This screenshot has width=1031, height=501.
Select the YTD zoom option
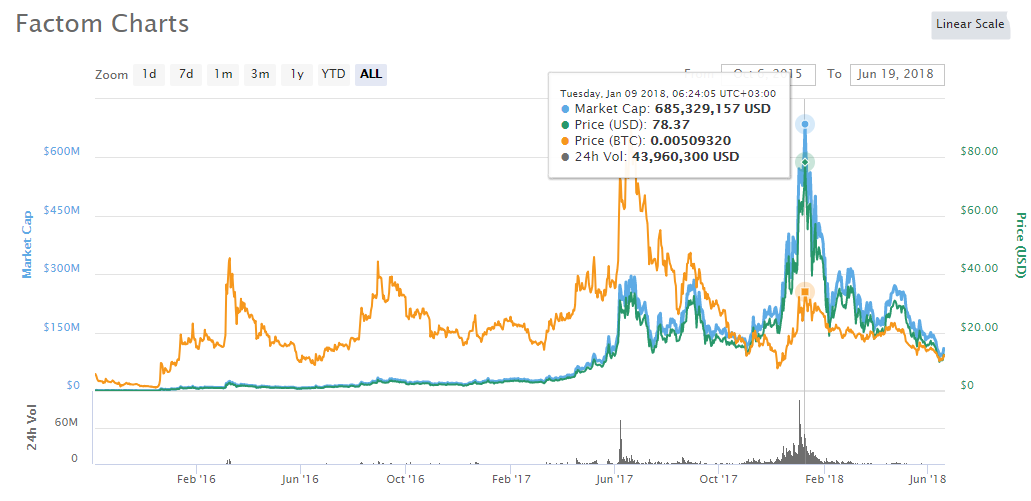333,74
